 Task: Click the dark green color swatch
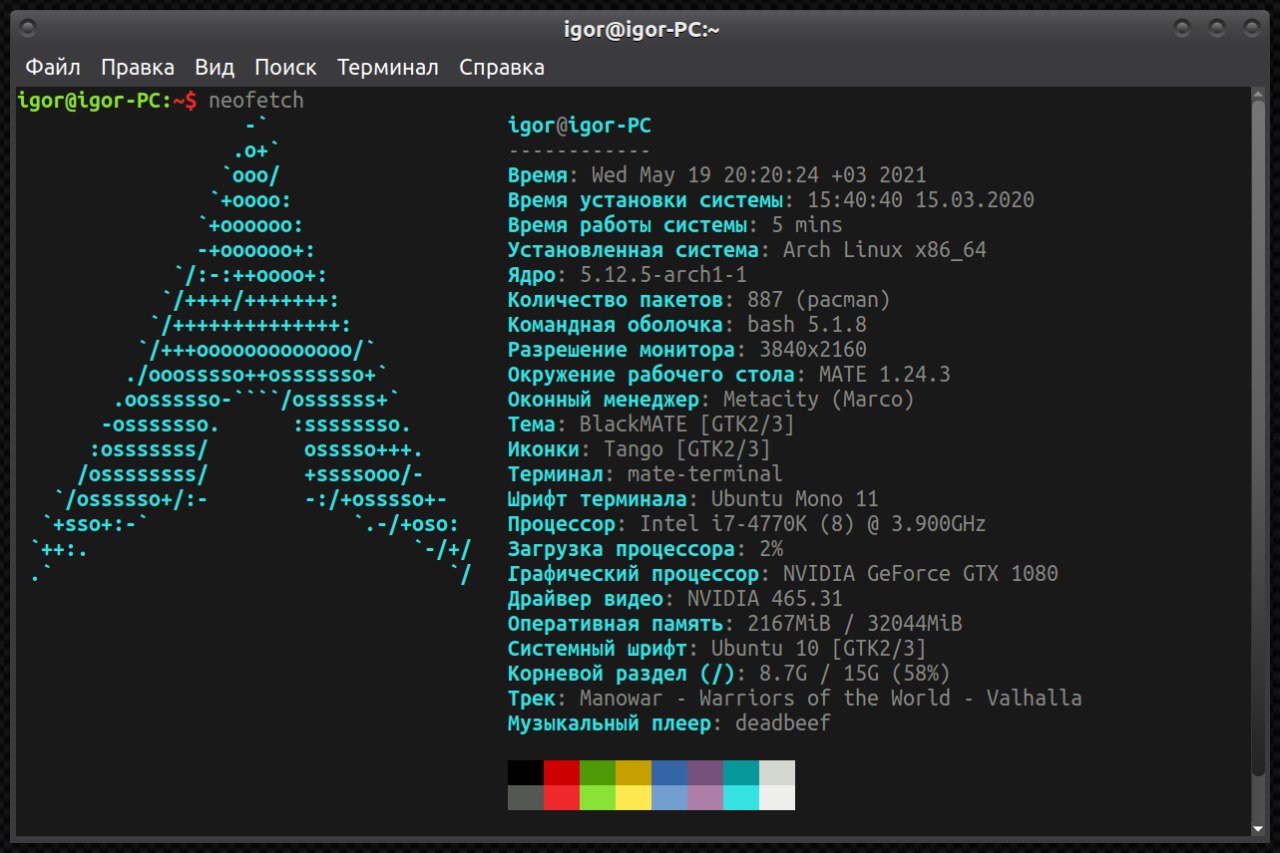598,772
